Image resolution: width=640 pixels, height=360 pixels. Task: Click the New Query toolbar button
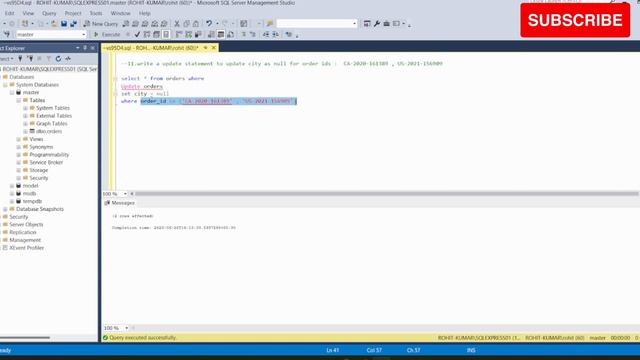click(x=100, y=24)
